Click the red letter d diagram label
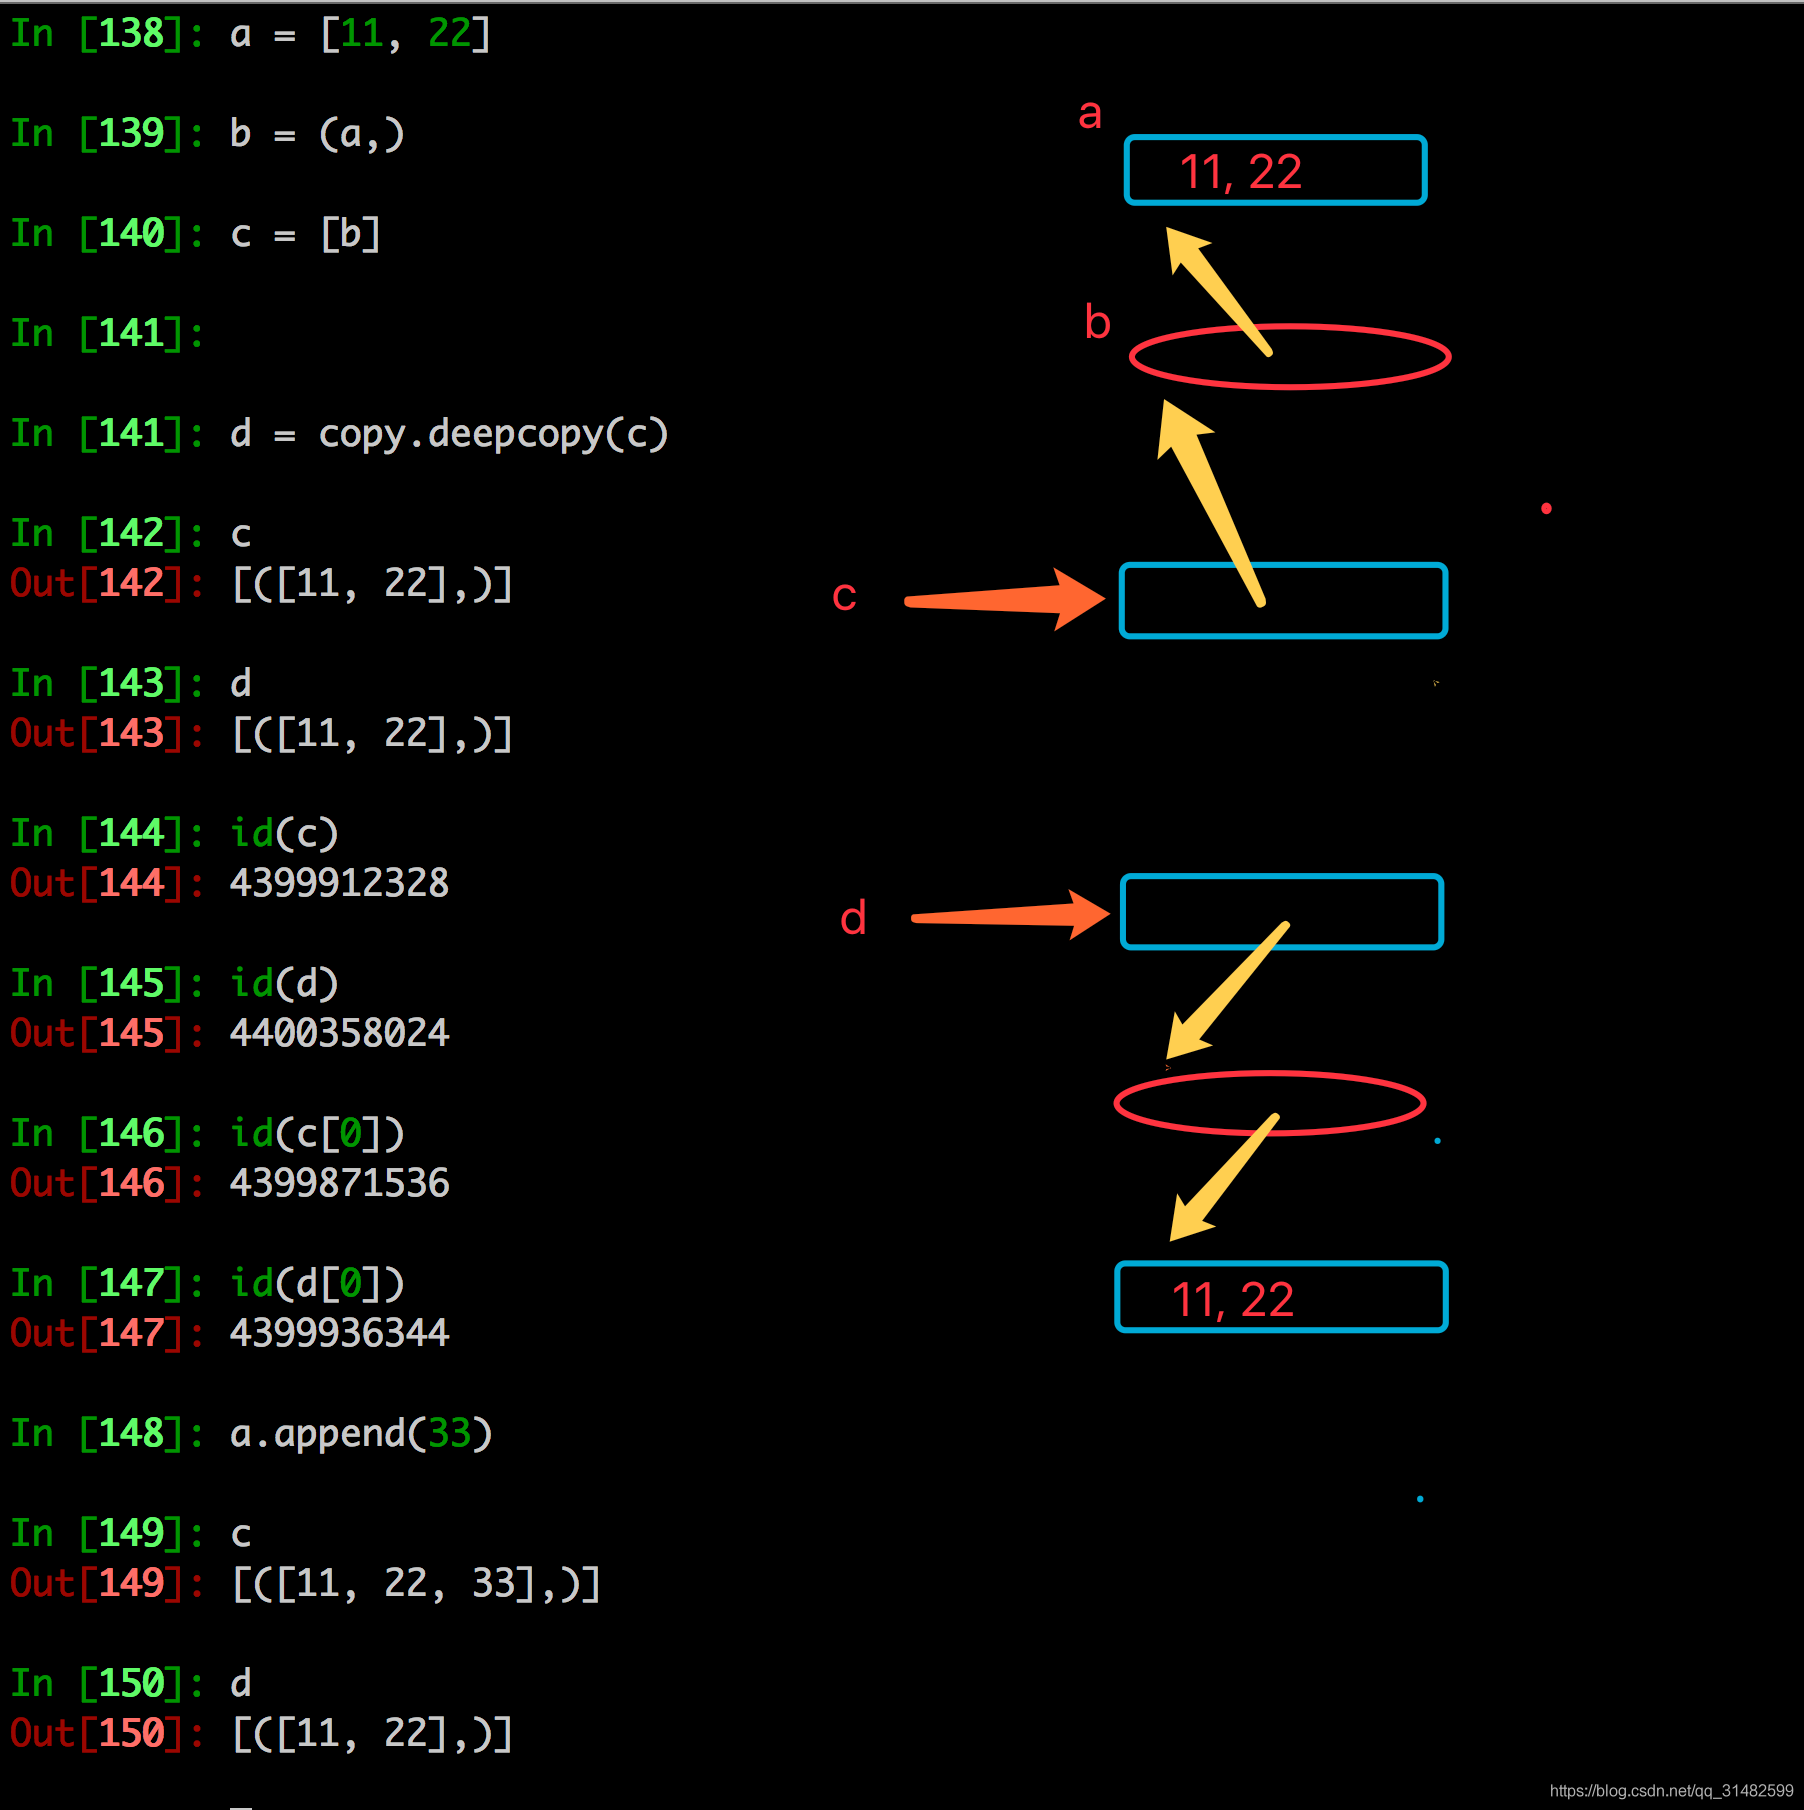Image resolution: width=1804 pixels, height=1810 pixels. pyautogui.click(x=853, y=917)
